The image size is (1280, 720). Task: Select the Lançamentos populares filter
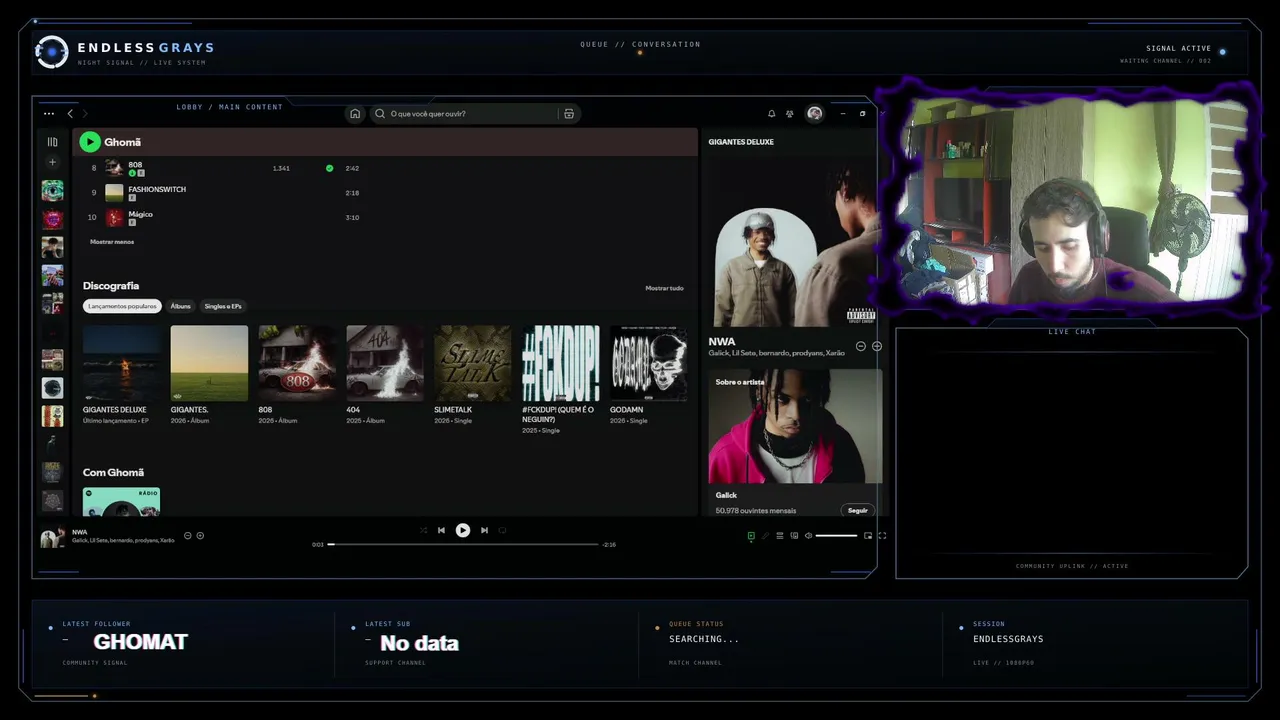pyautogui.click(x=122, y=306)
